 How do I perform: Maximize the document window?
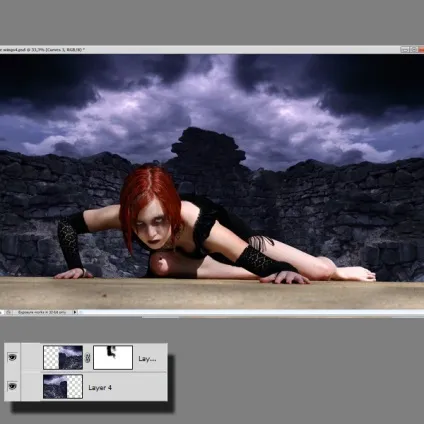(x=414, y=50)
